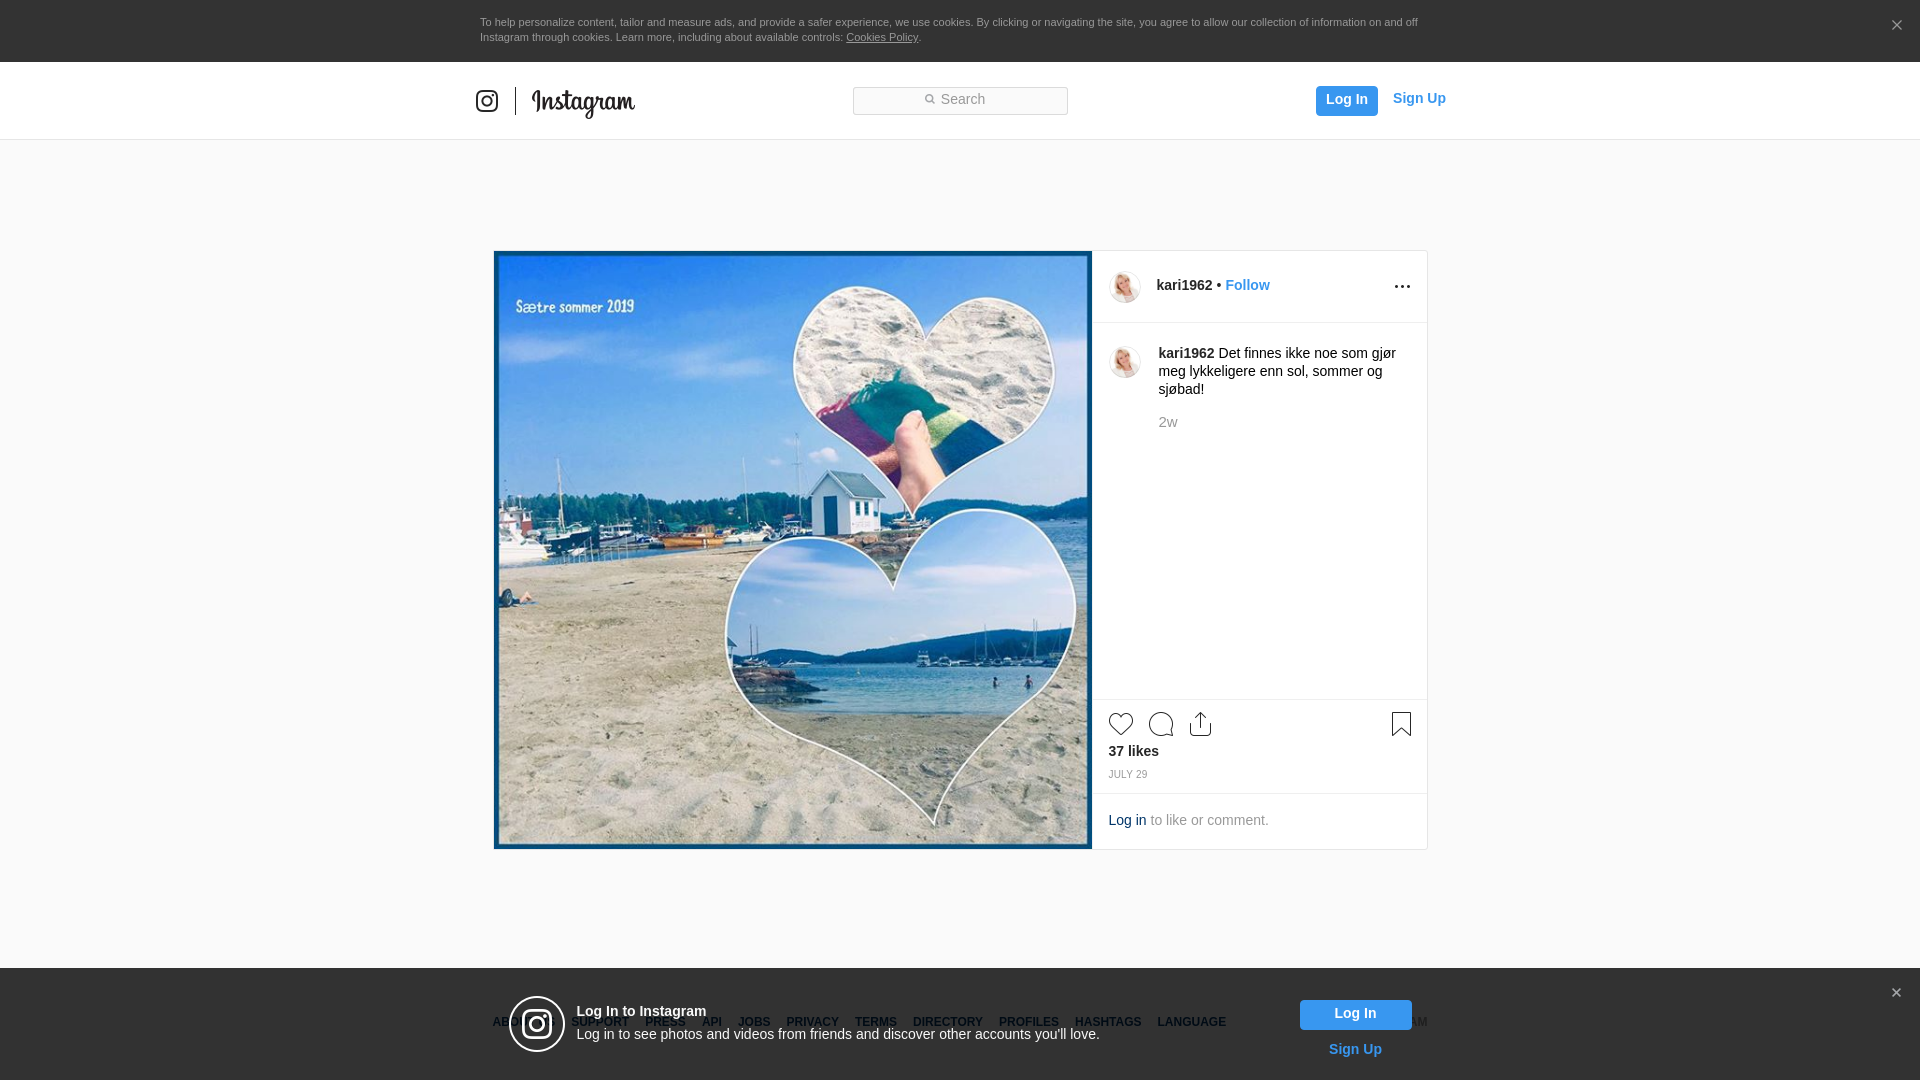Open kari1962 profile avatar in post header
This screenshot has width=1920, height=1080.
pos(1125,287)
